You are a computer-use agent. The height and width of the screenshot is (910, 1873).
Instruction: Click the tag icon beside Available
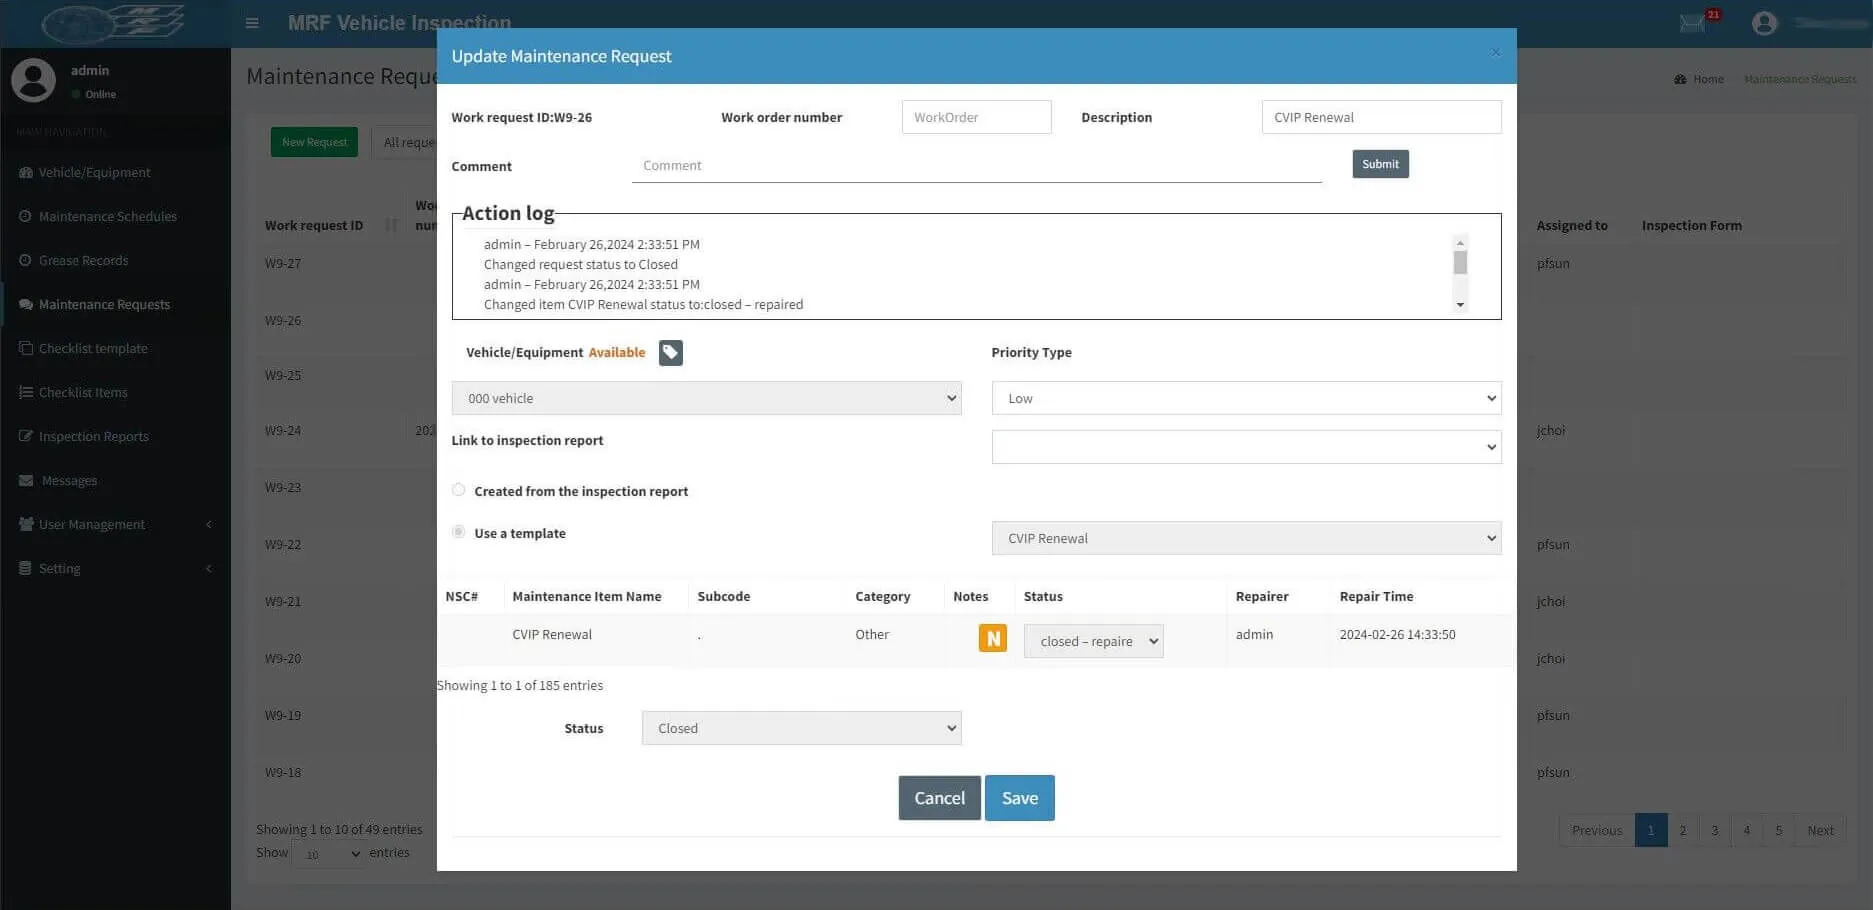[670, 353]
